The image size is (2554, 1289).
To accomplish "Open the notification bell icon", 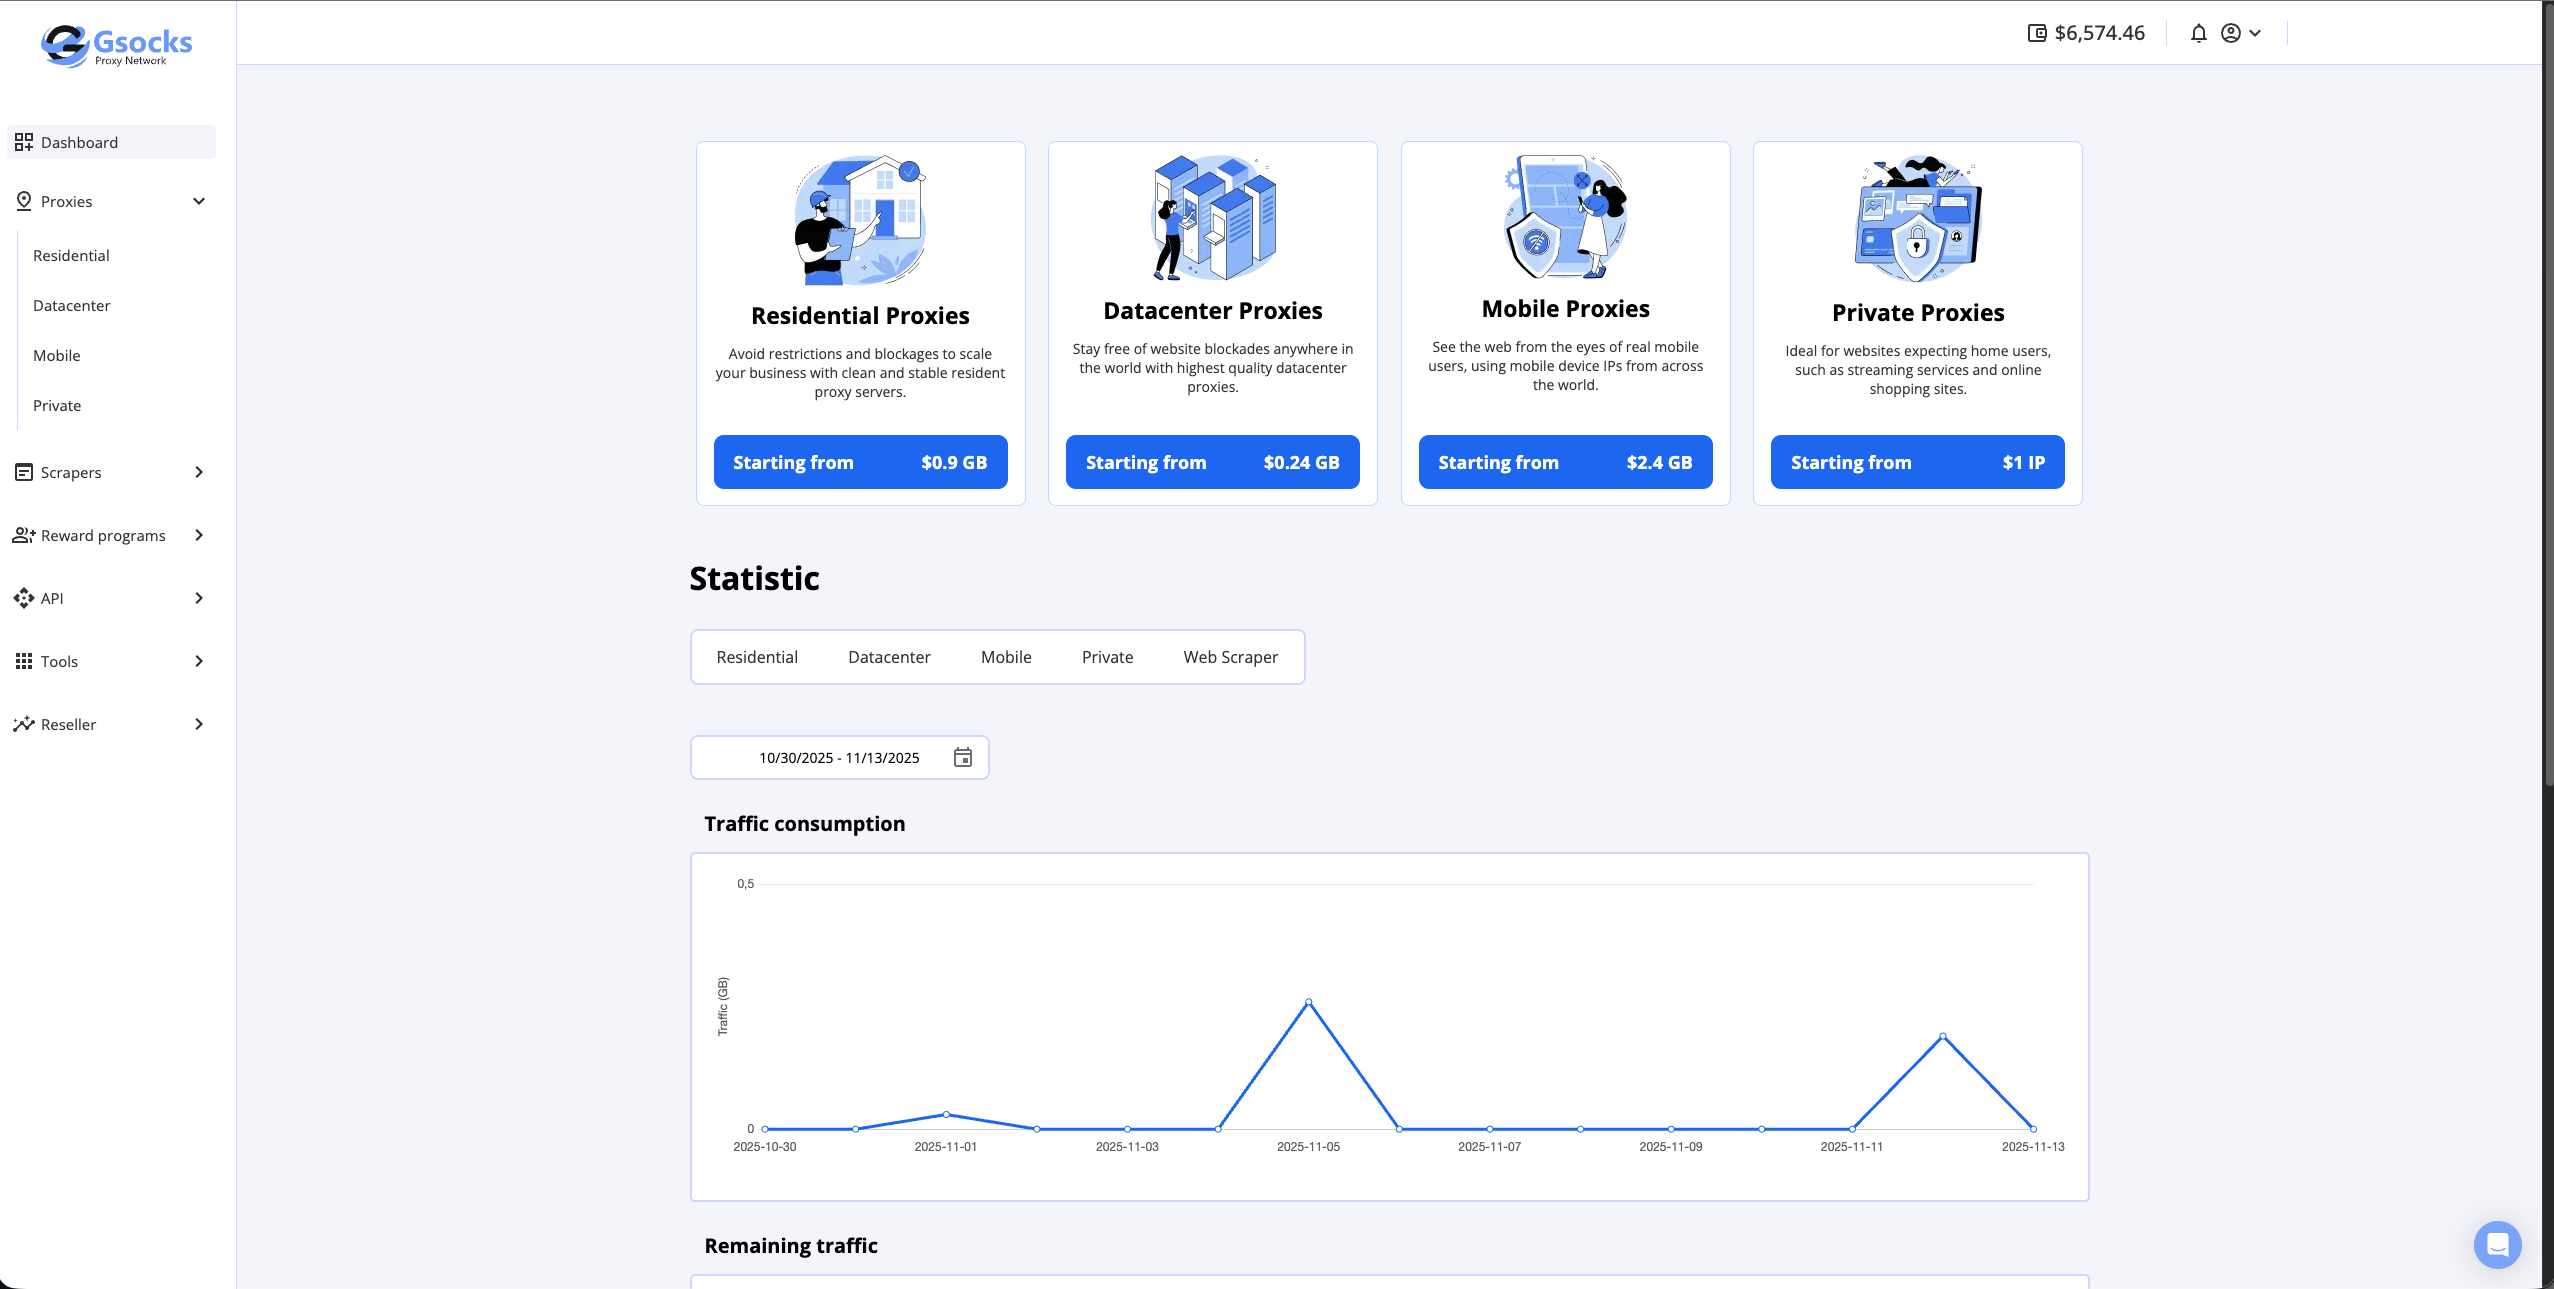I will [x=2198, y=33].
